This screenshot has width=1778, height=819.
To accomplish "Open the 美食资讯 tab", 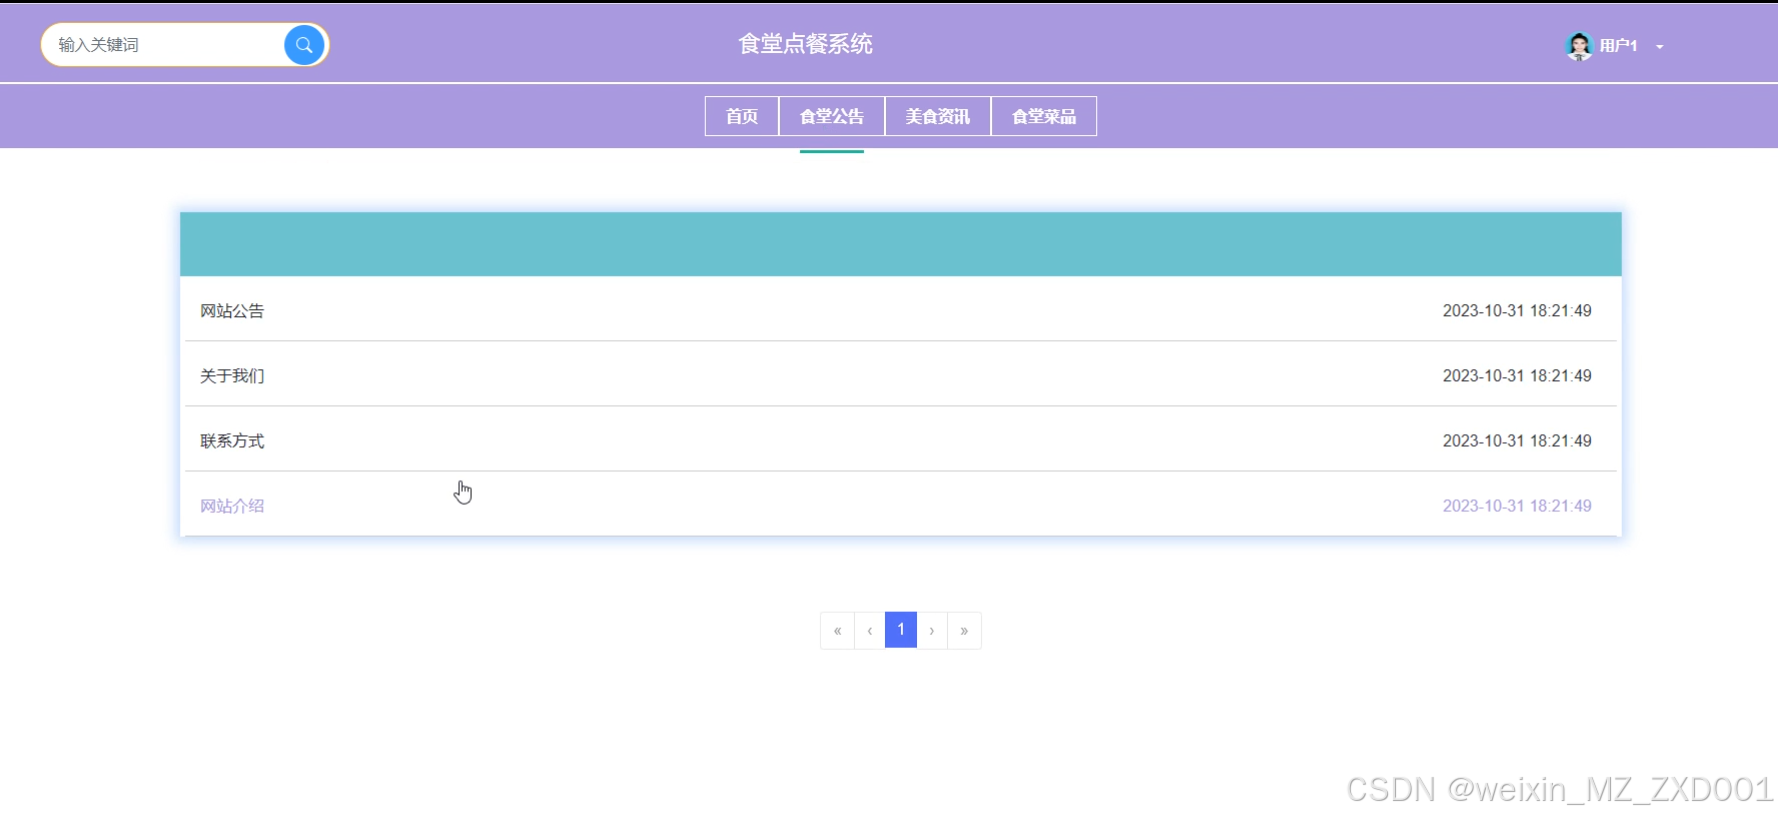I will pyautogui.click(x=938, y=116).
